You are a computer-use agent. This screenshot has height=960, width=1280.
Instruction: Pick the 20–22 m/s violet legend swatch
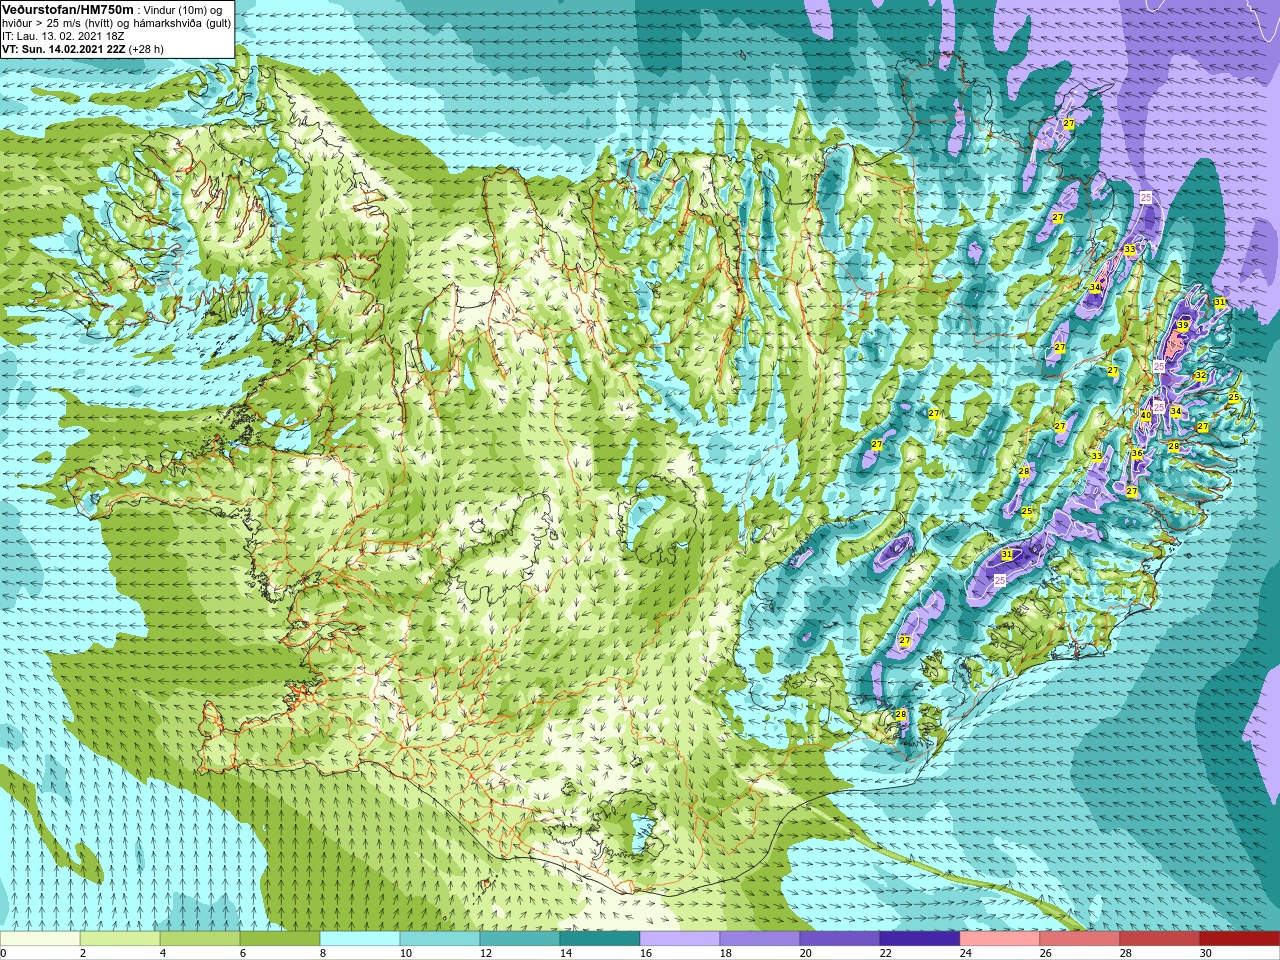[x=840, y=939]
